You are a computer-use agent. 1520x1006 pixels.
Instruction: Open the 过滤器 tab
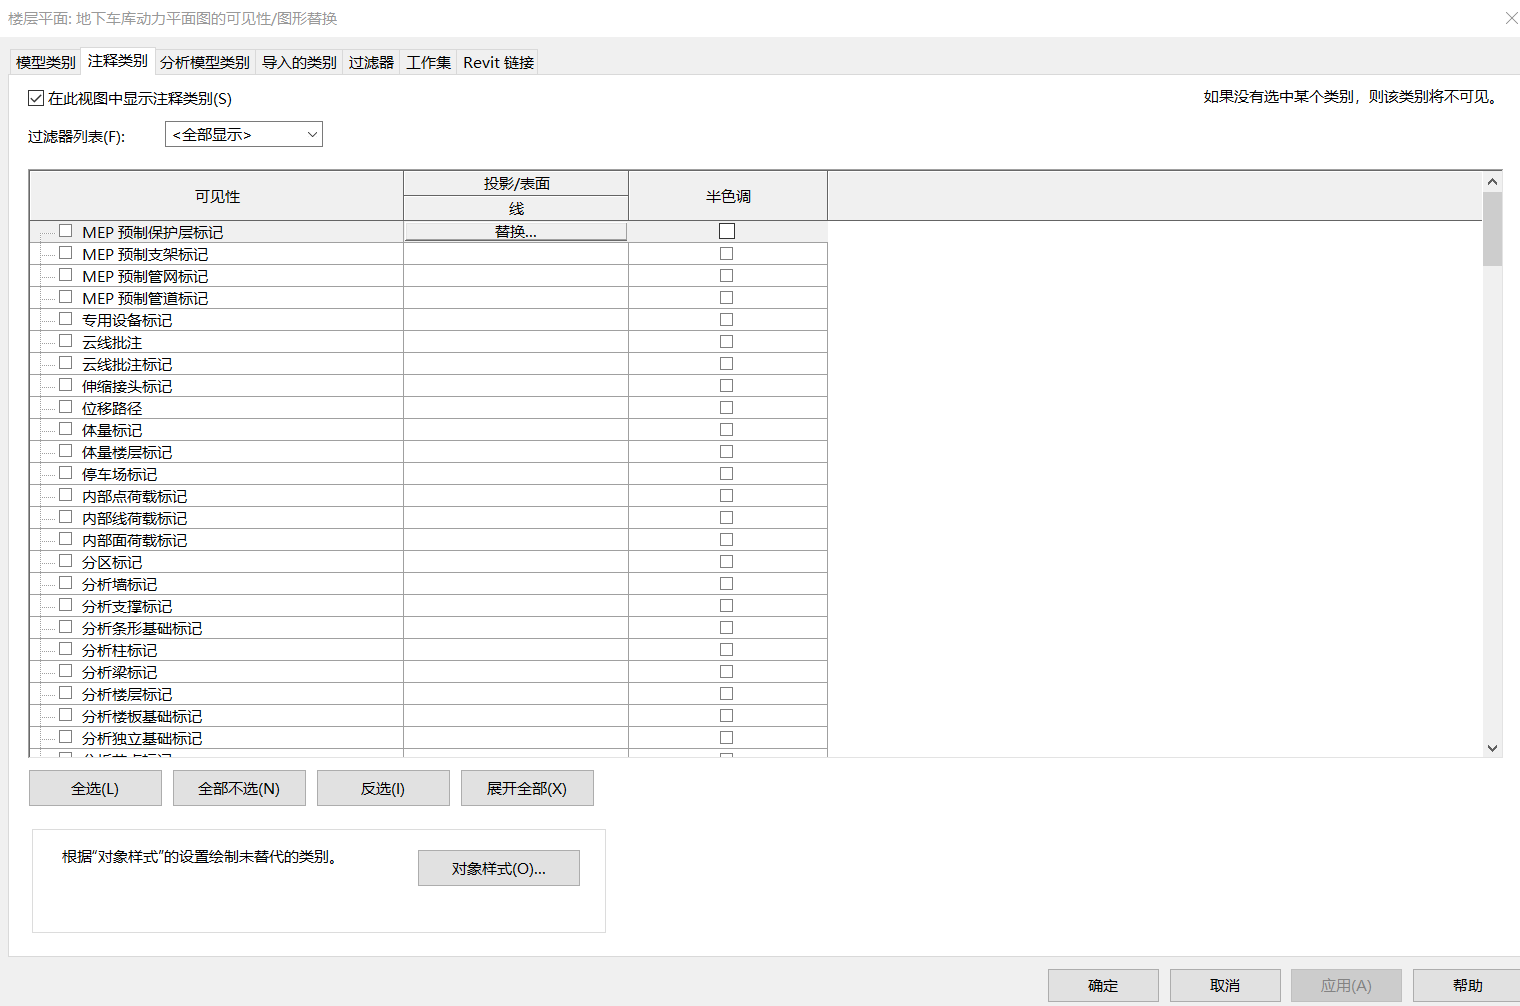click(x=371, y=62)
